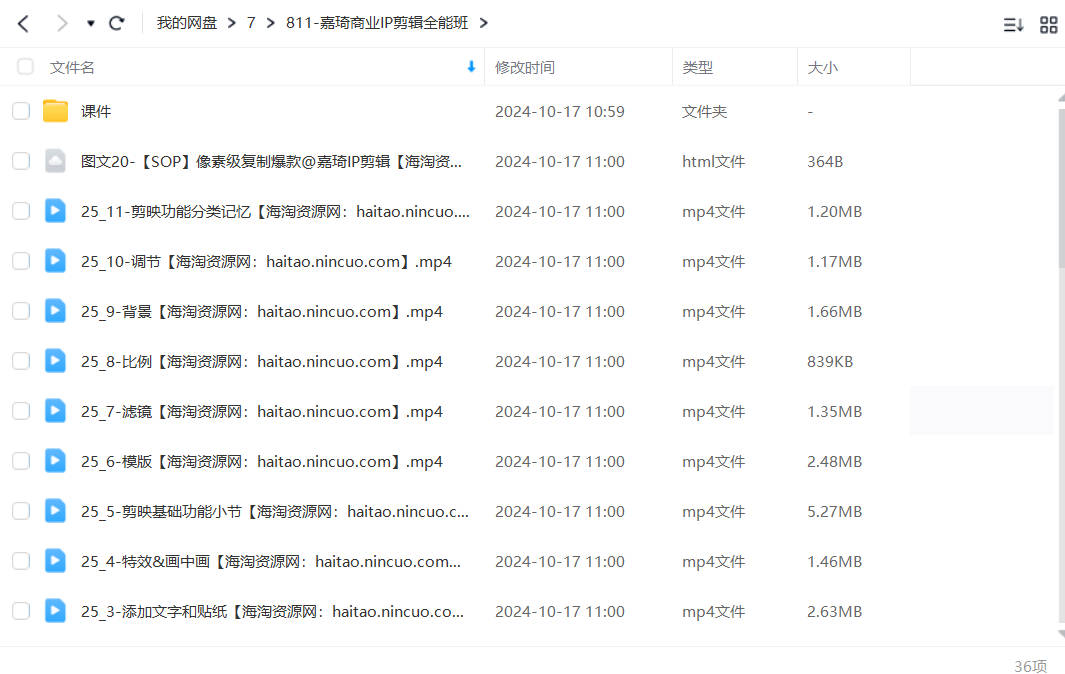Click the html file icon for 图文20
The width and height of the screenshot is (1065, 674).
tap(55, 161)
